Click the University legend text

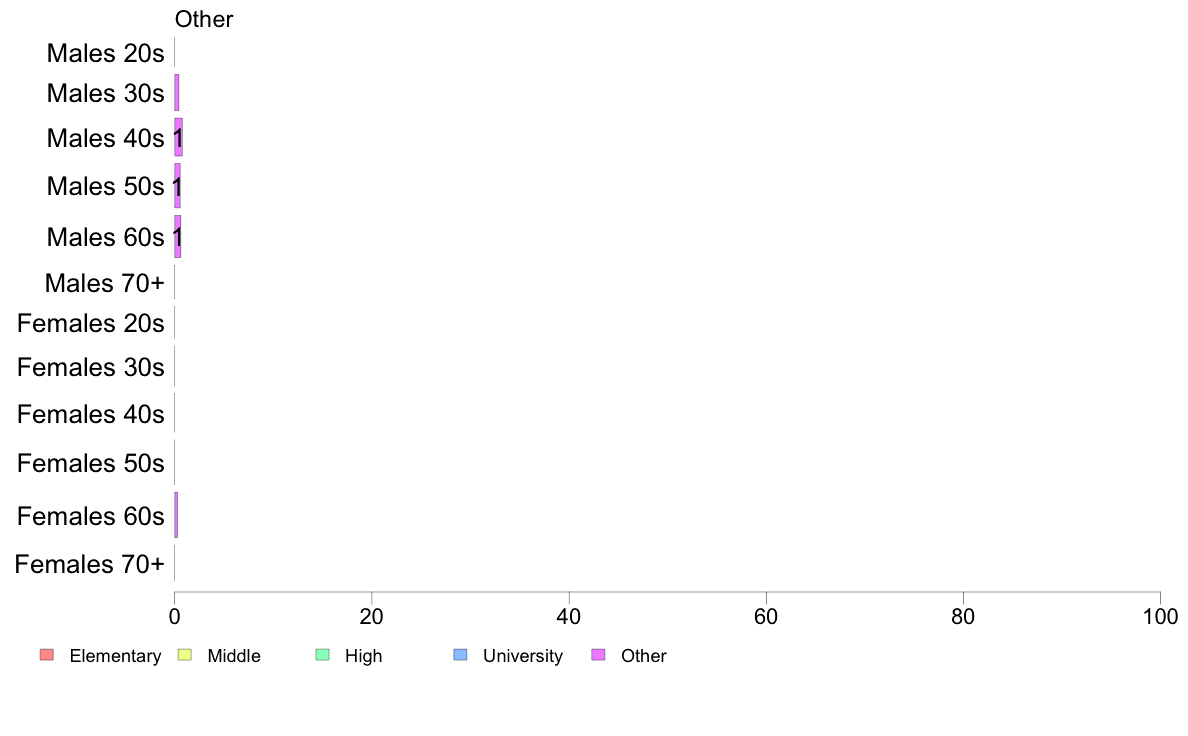(523, 656)
